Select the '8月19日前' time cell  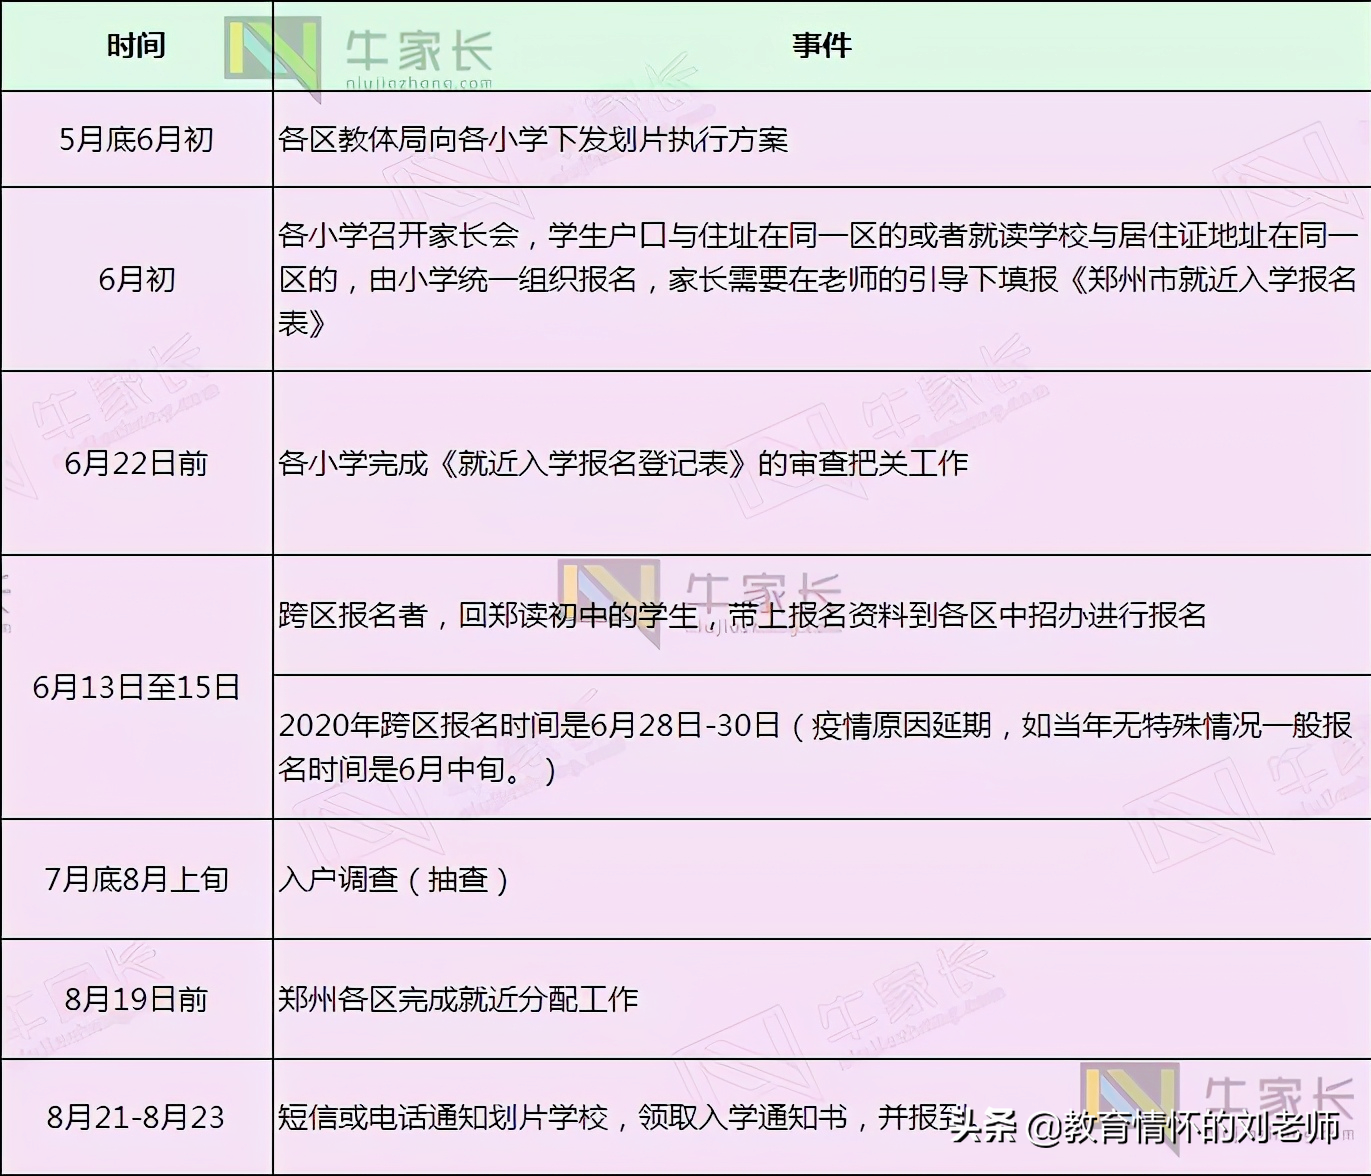(136, 999)
